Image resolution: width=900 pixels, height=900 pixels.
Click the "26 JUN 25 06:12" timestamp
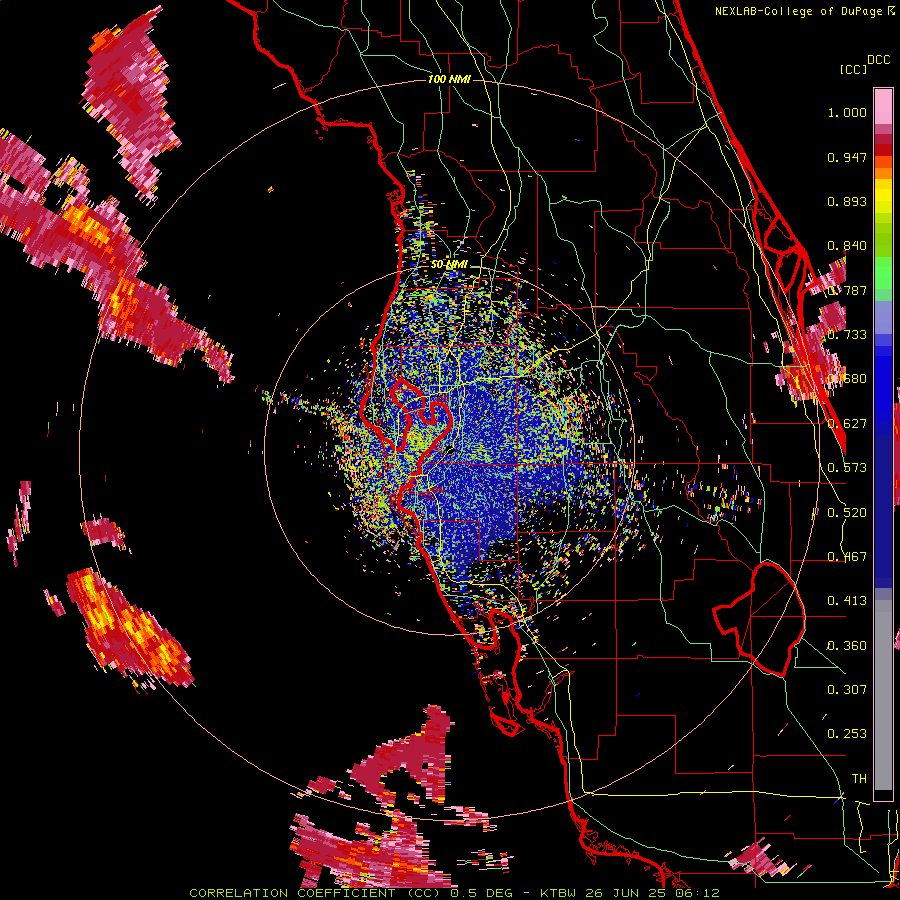coord(652,893)
